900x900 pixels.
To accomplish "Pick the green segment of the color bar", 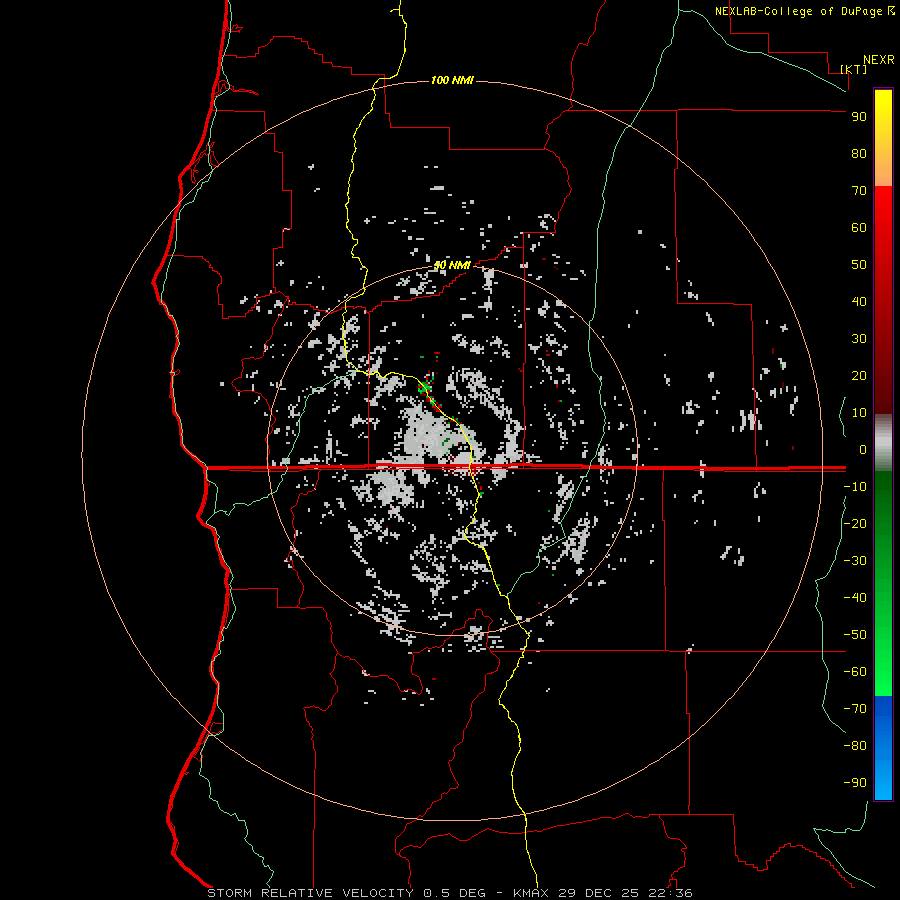I will click(x=883, y=584).
